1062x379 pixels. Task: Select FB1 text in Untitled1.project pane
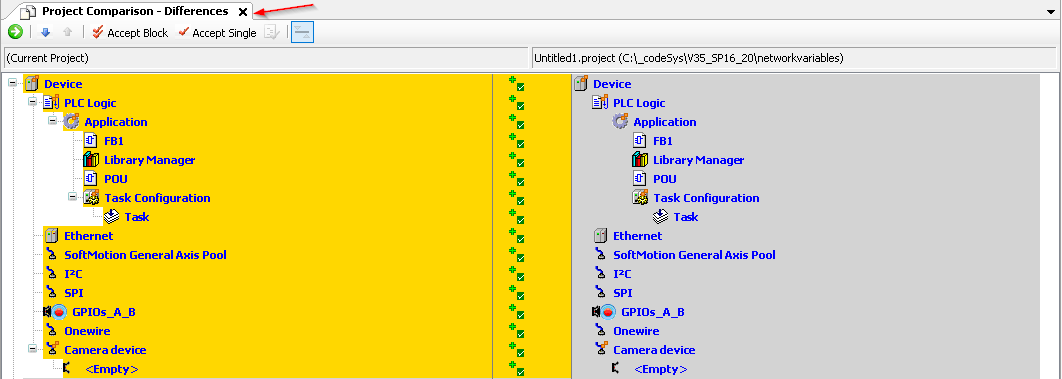pyautogui.click(x=663, y=141)
